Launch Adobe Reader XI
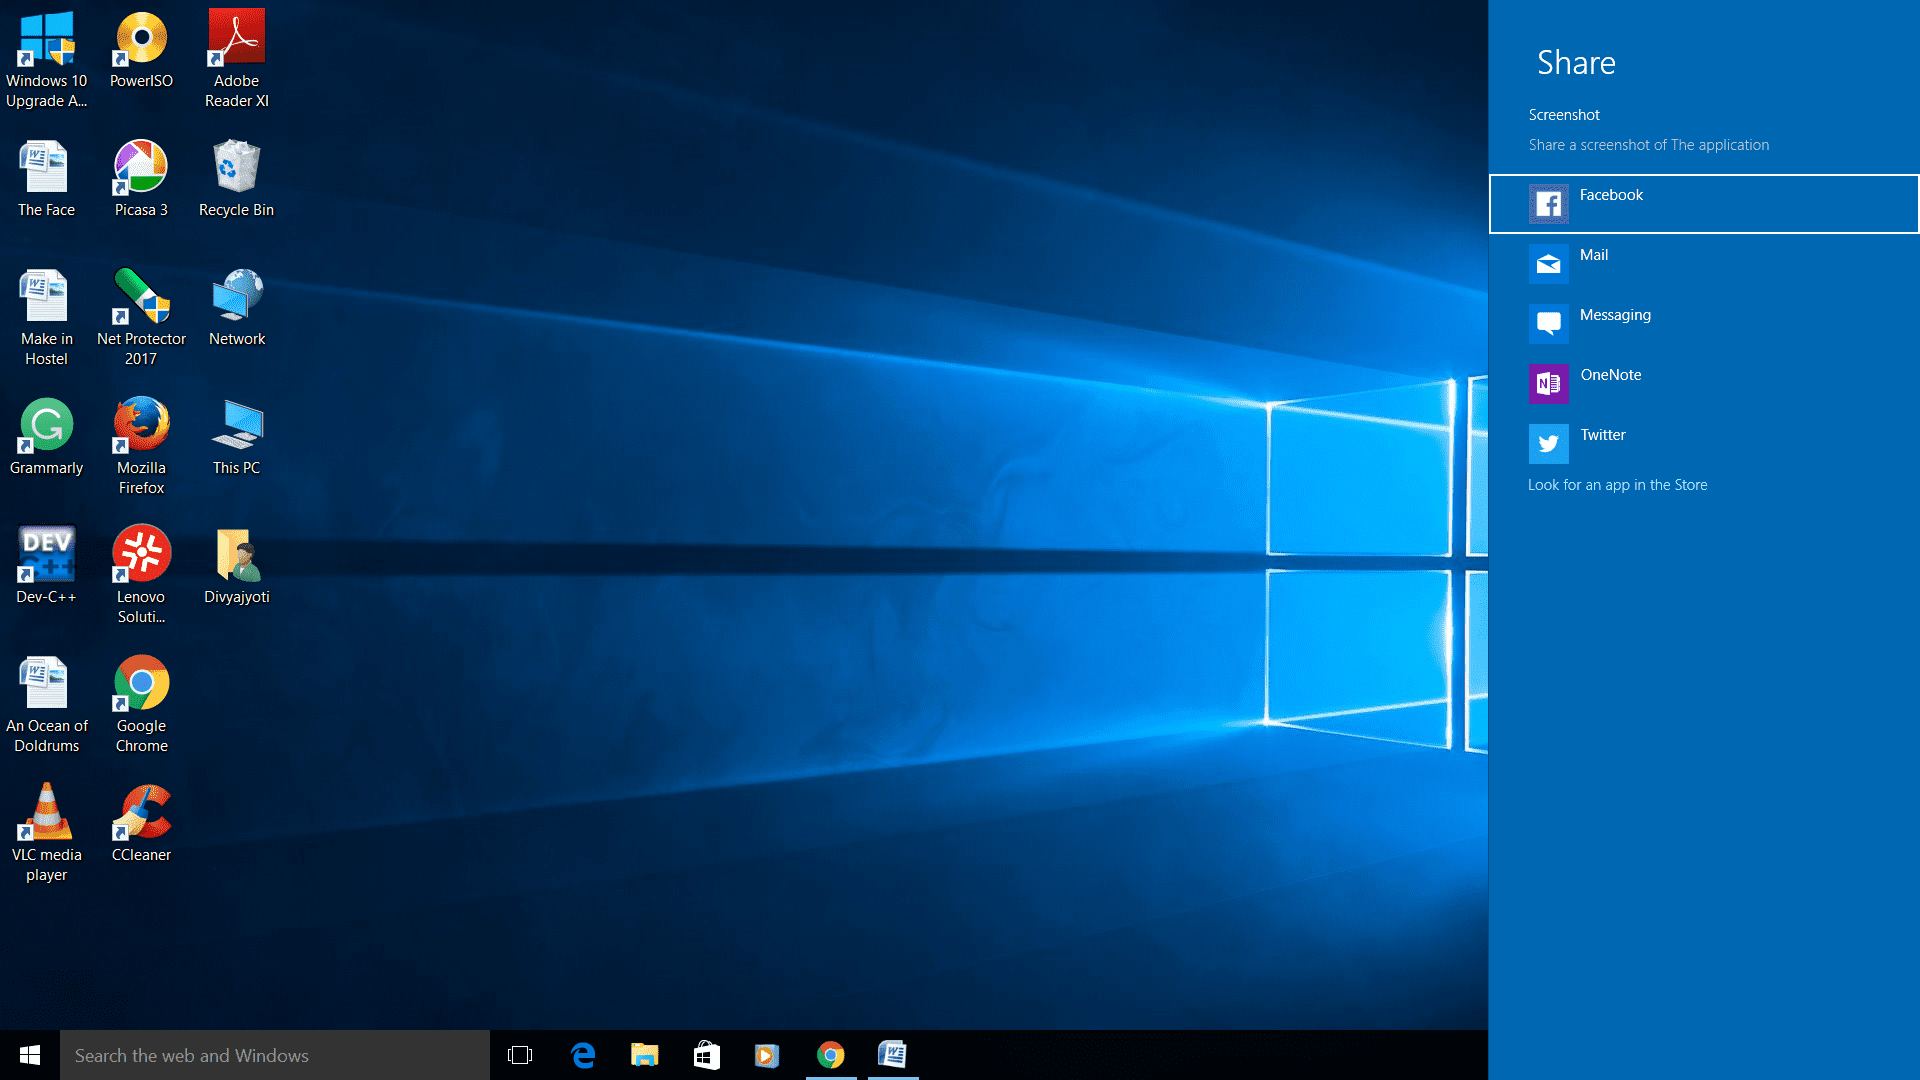 (x=236, y=54)
